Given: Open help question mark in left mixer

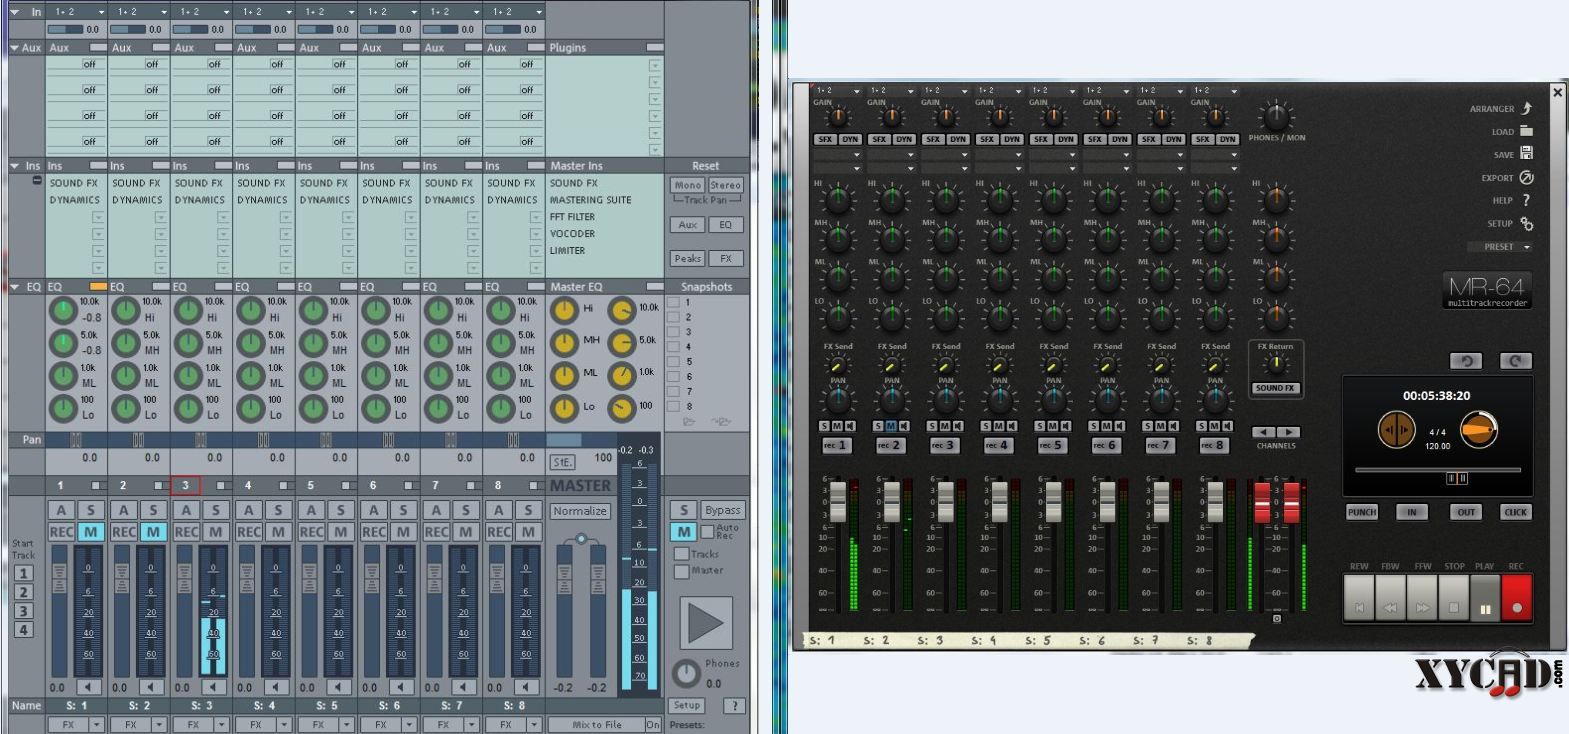Looking at the screenshot, I should [x=735, y=705].
